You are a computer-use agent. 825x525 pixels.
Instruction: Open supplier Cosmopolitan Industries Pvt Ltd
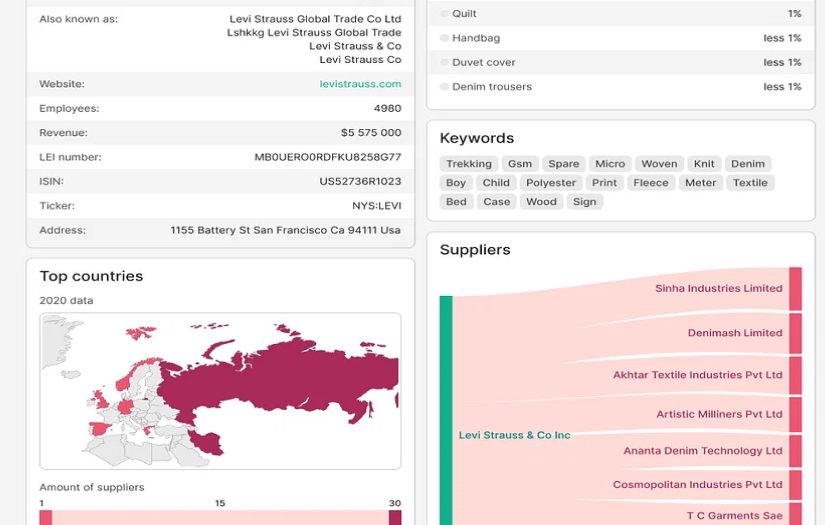coord(697,484)
